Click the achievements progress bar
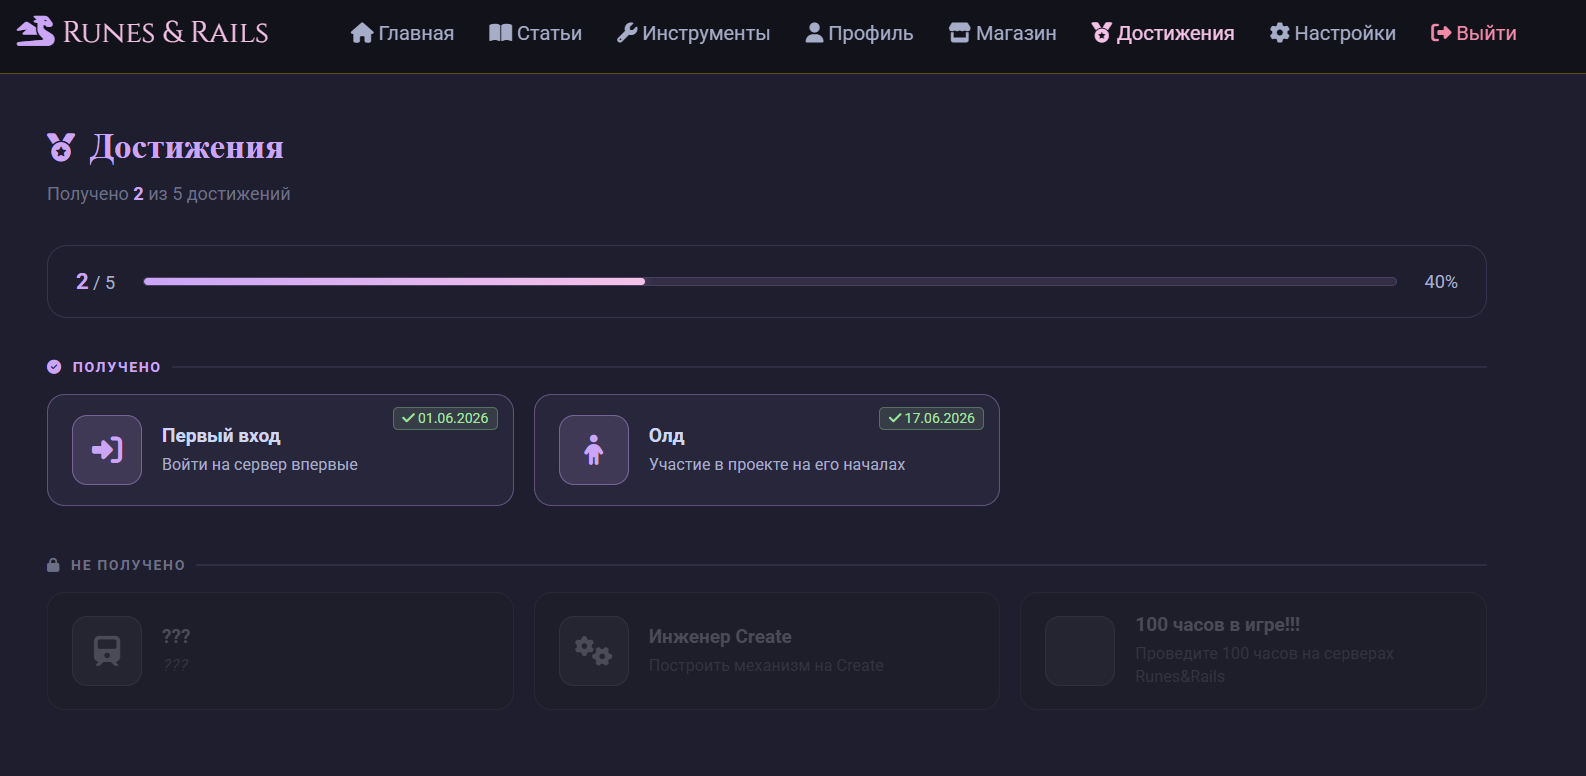1586x776 pixels. pos(770,282)
